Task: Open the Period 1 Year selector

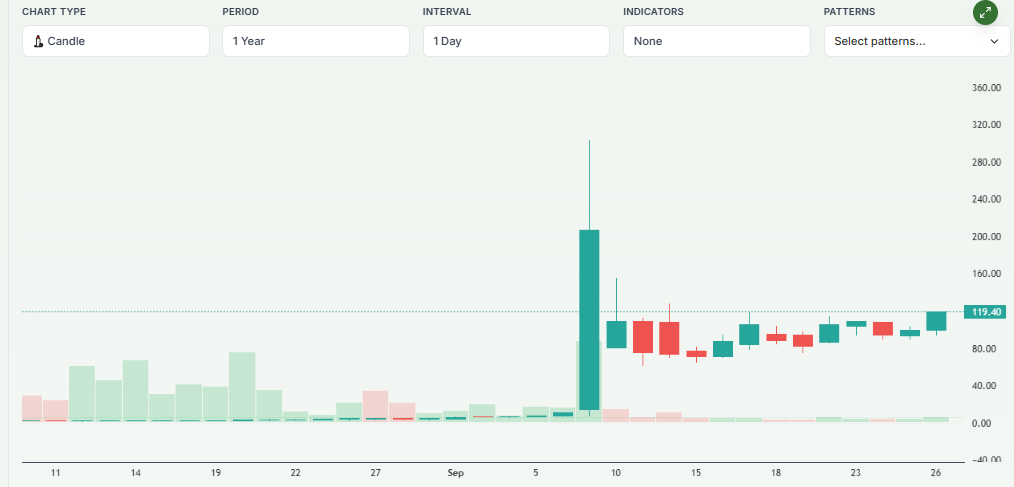Action: coord(315,41)
